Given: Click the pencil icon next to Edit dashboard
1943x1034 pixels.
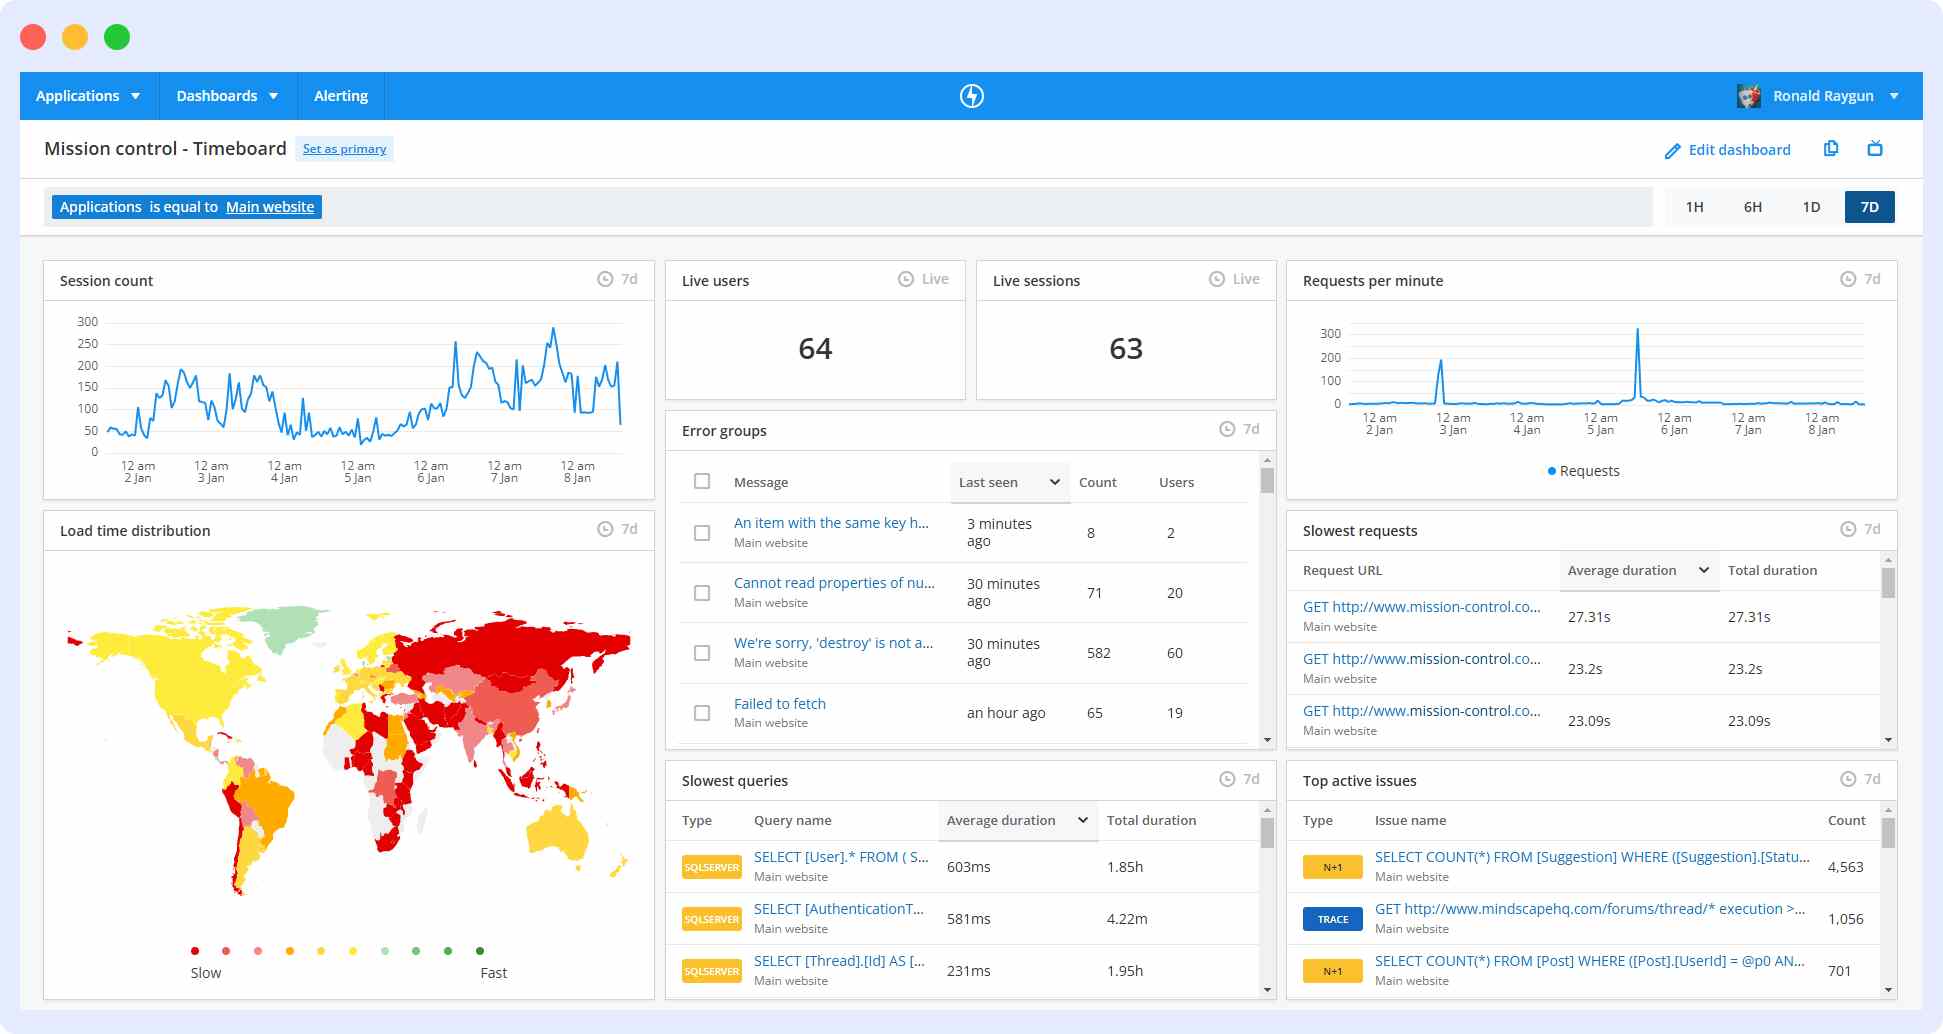Looking at the screenshot, I should (1673, 149).
